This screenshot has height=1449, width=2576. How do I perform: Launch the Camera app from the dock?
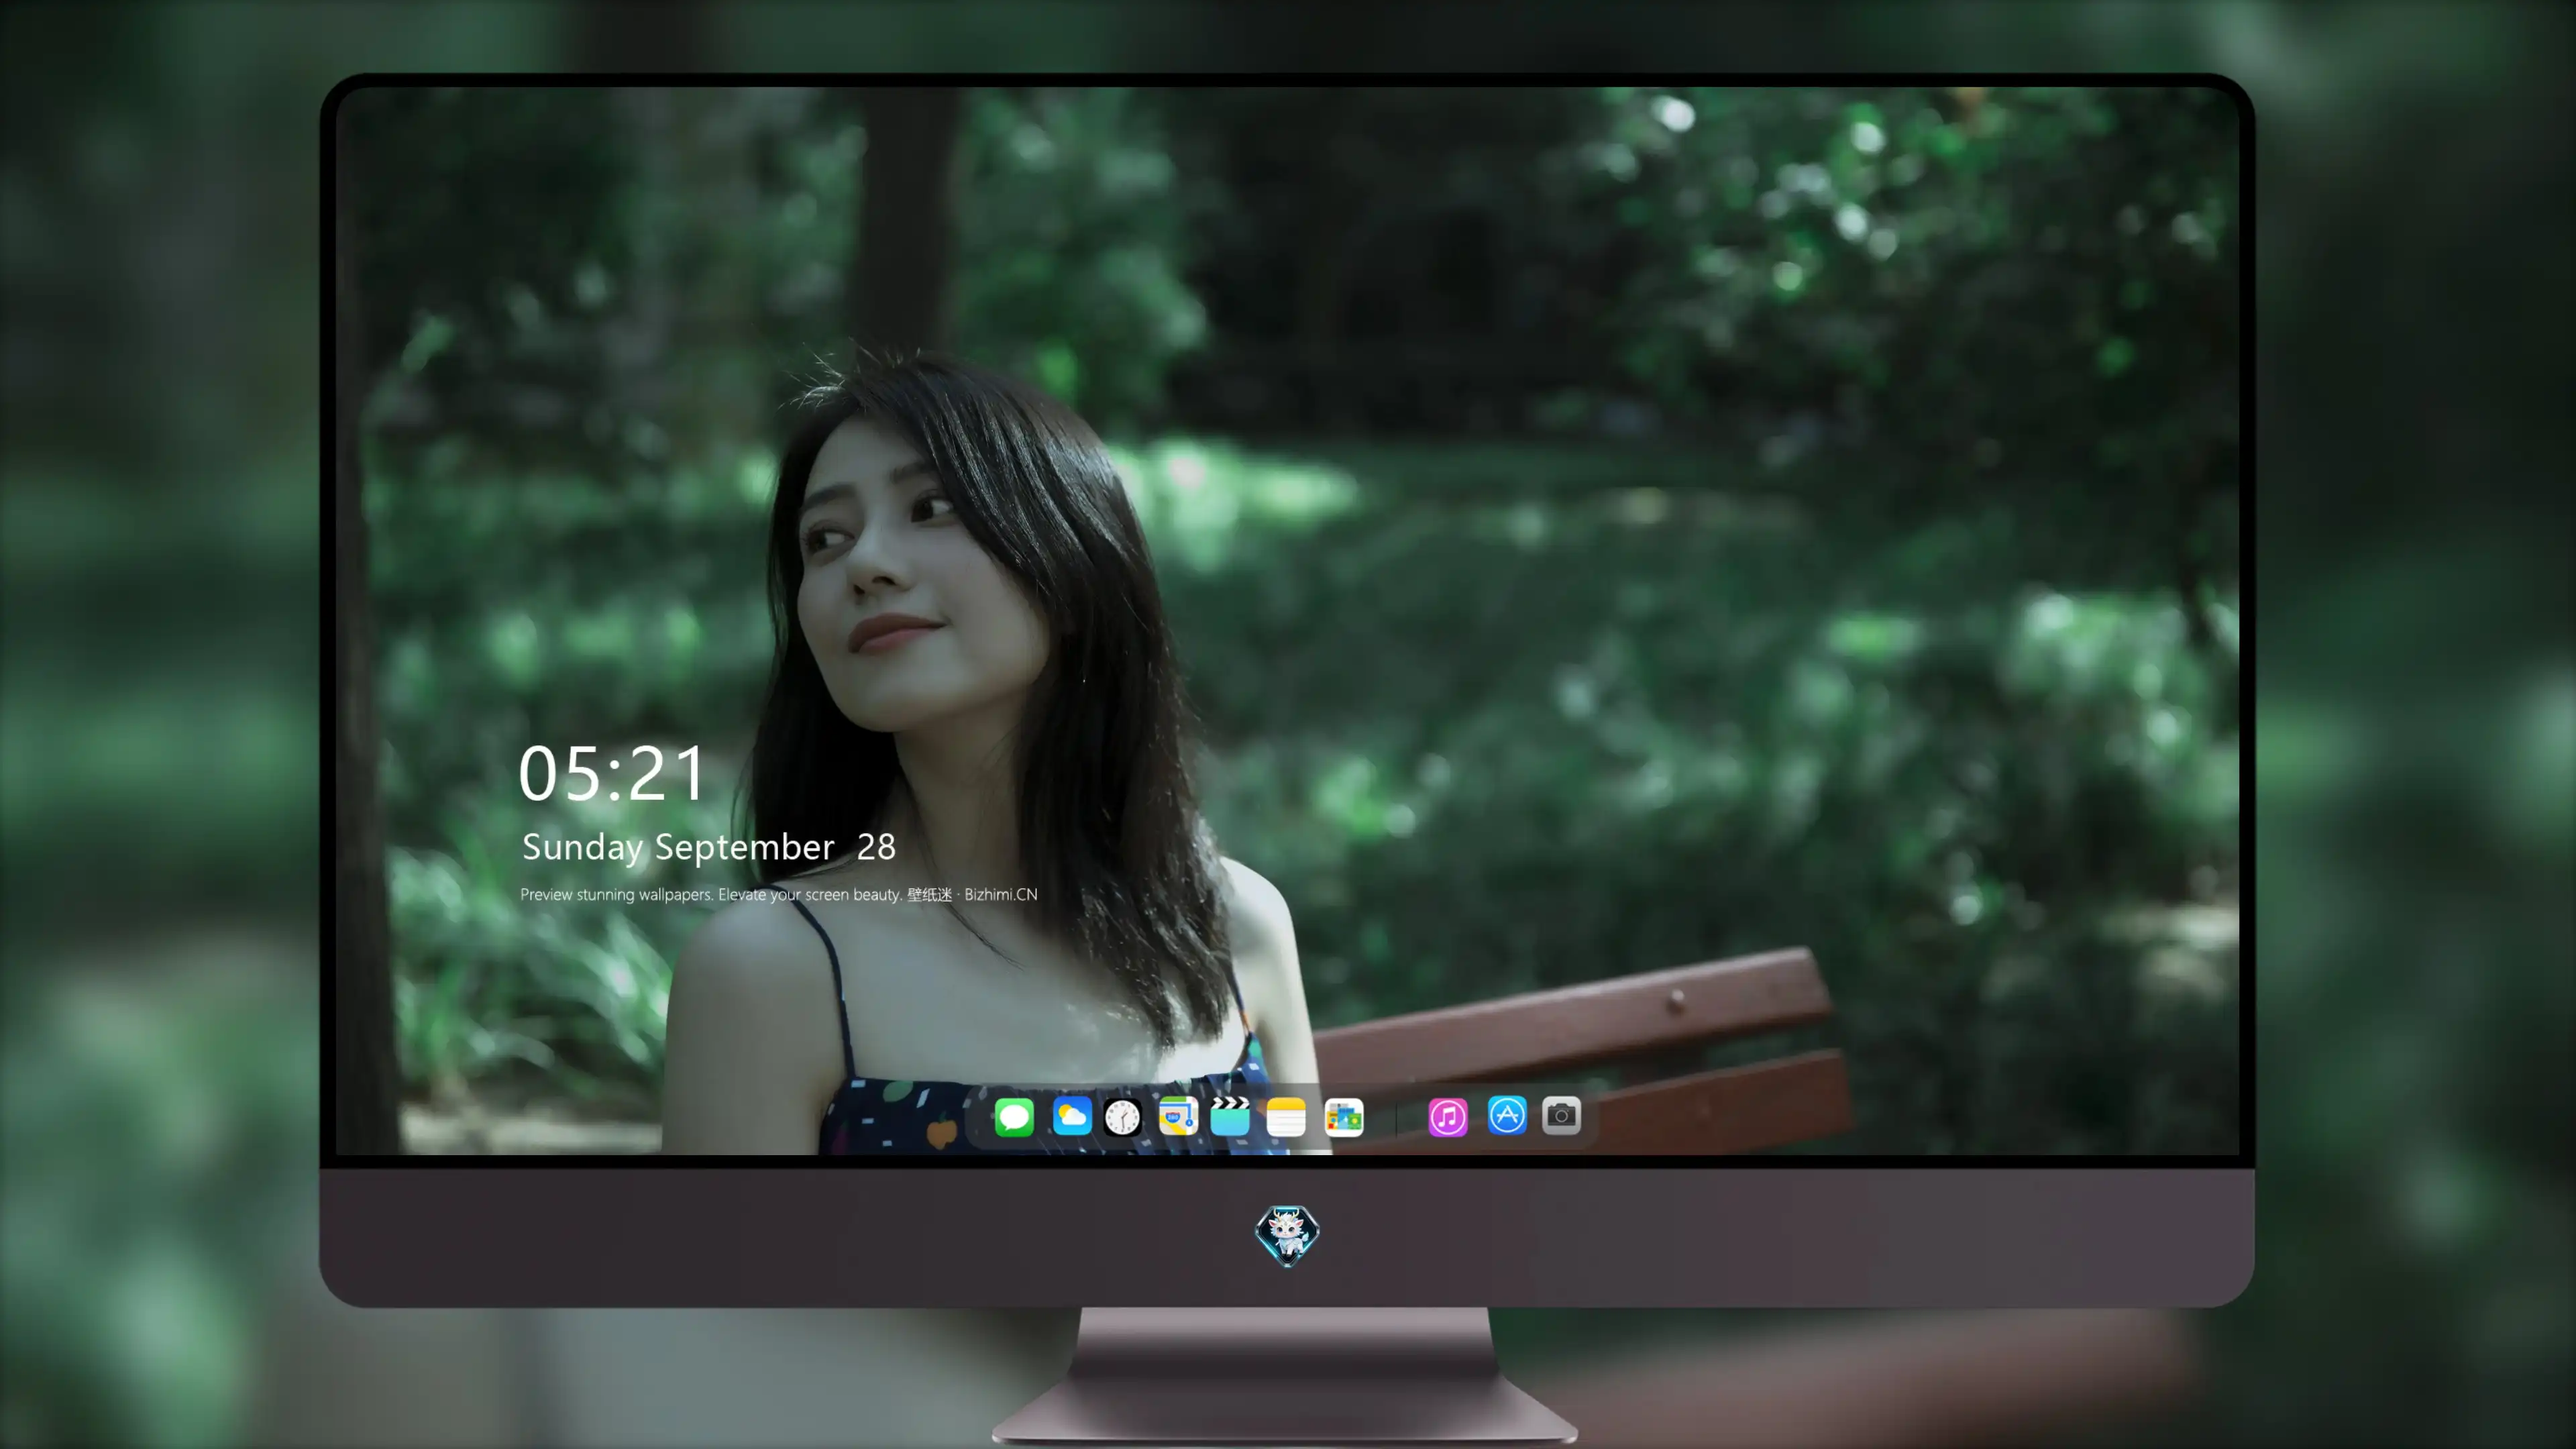(1561, 1115)
